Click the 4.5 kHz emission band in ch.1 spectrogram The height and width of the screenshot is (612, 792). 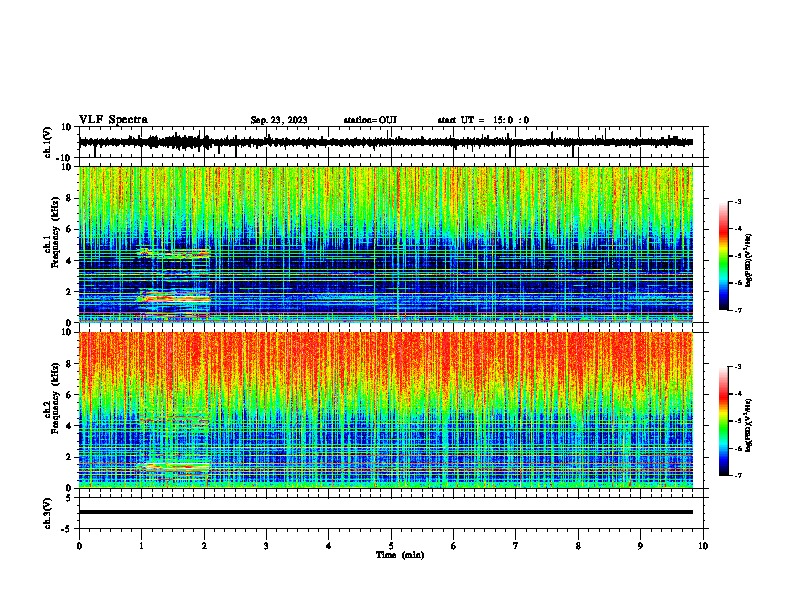coord(173,252)
